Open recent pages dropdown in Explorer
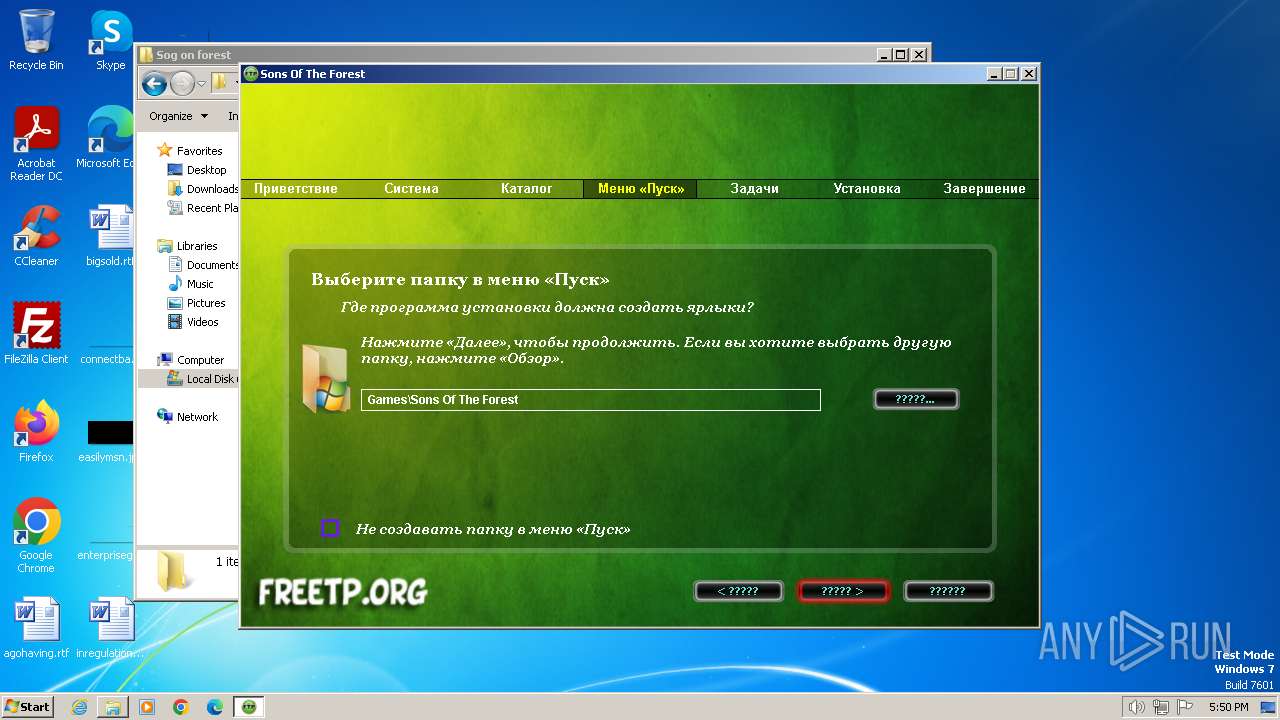Image resolution: width=1280 pixels, height=720 pixels. 201,84
